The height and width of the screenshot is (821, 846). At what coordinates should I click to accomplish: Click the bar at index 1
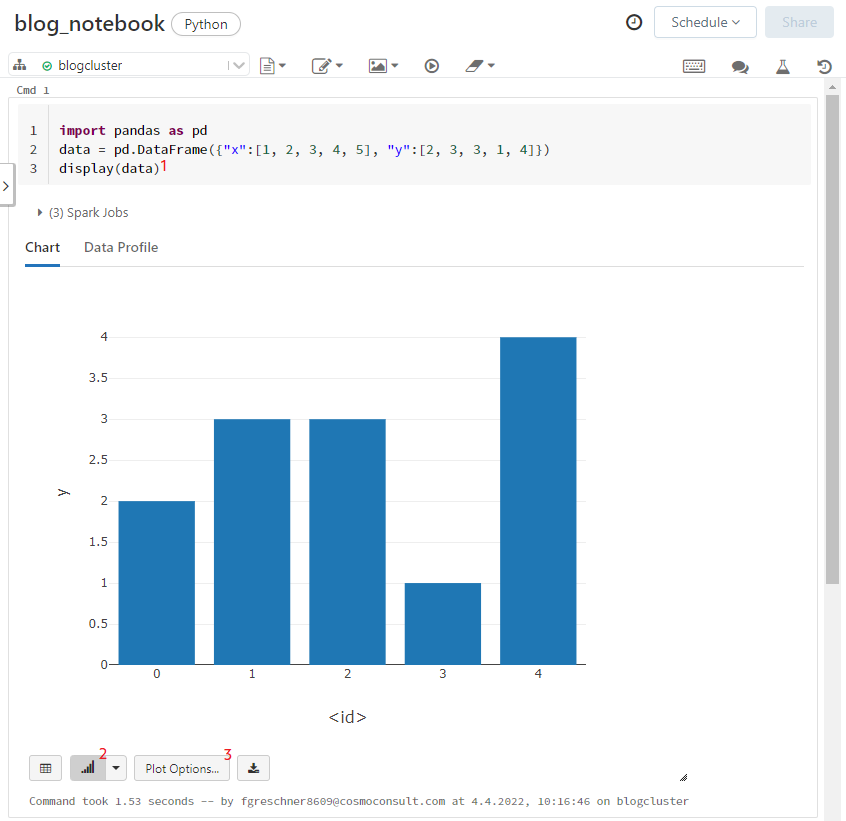(x=252, y=542)
